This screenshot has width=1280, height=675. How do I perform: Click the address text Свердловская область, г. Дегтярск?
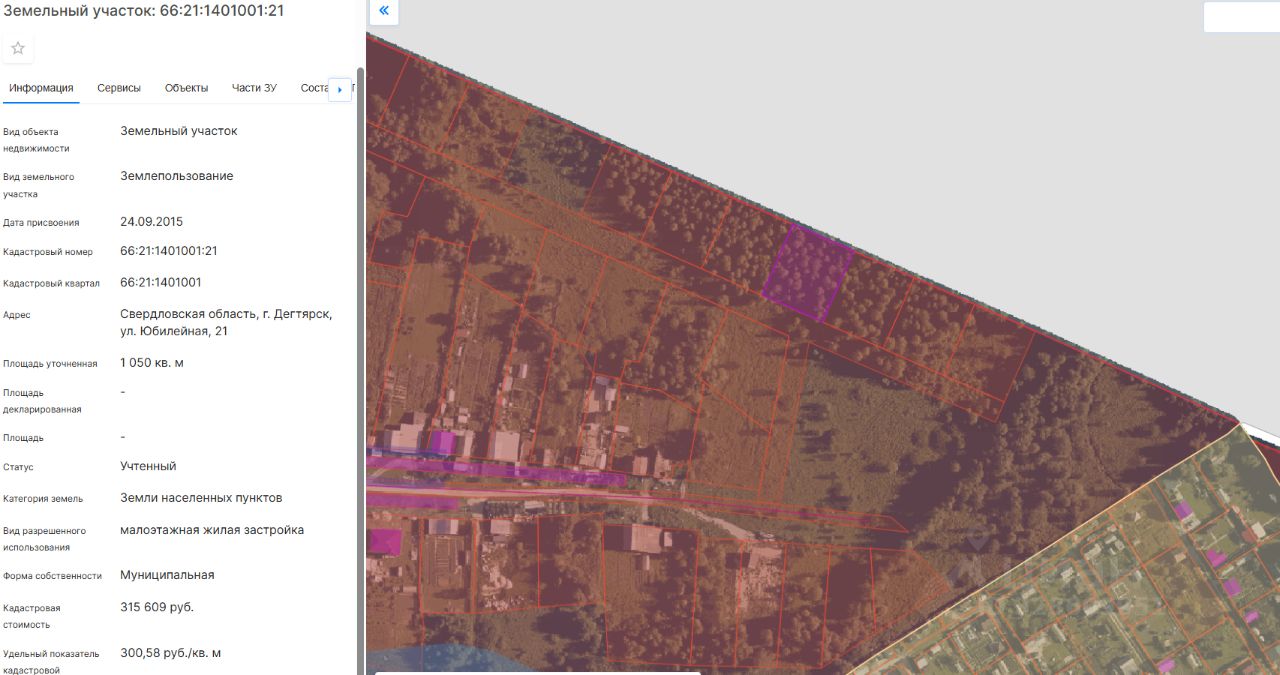(226, 314)
